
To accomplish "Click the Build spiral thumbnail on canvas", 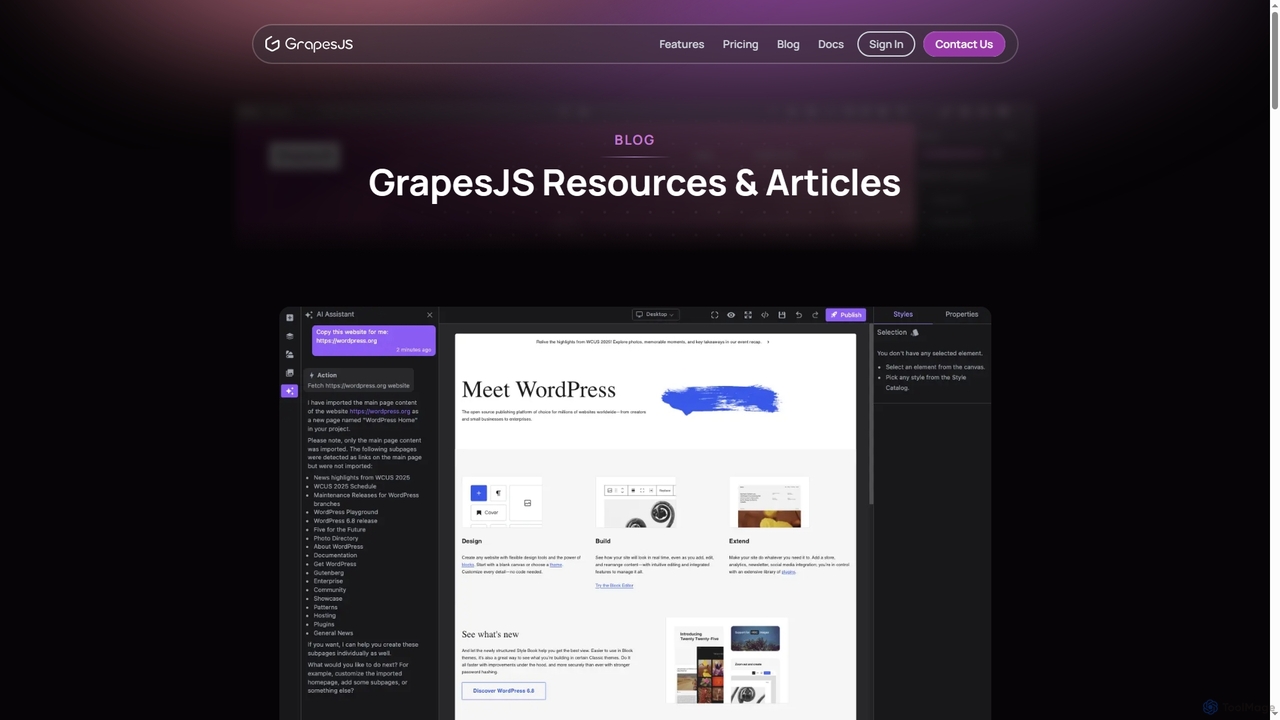I will (x=636, y=502).
